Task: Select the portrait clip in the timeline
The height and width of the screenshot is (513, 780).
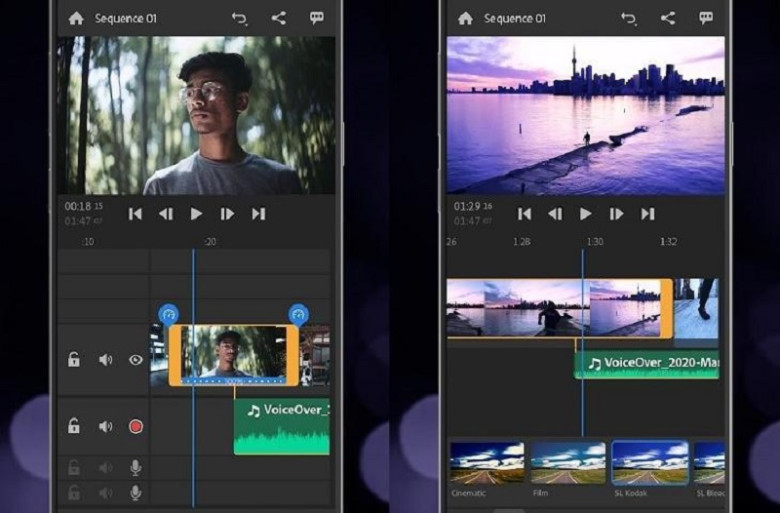Action: [x=234, y=355]
